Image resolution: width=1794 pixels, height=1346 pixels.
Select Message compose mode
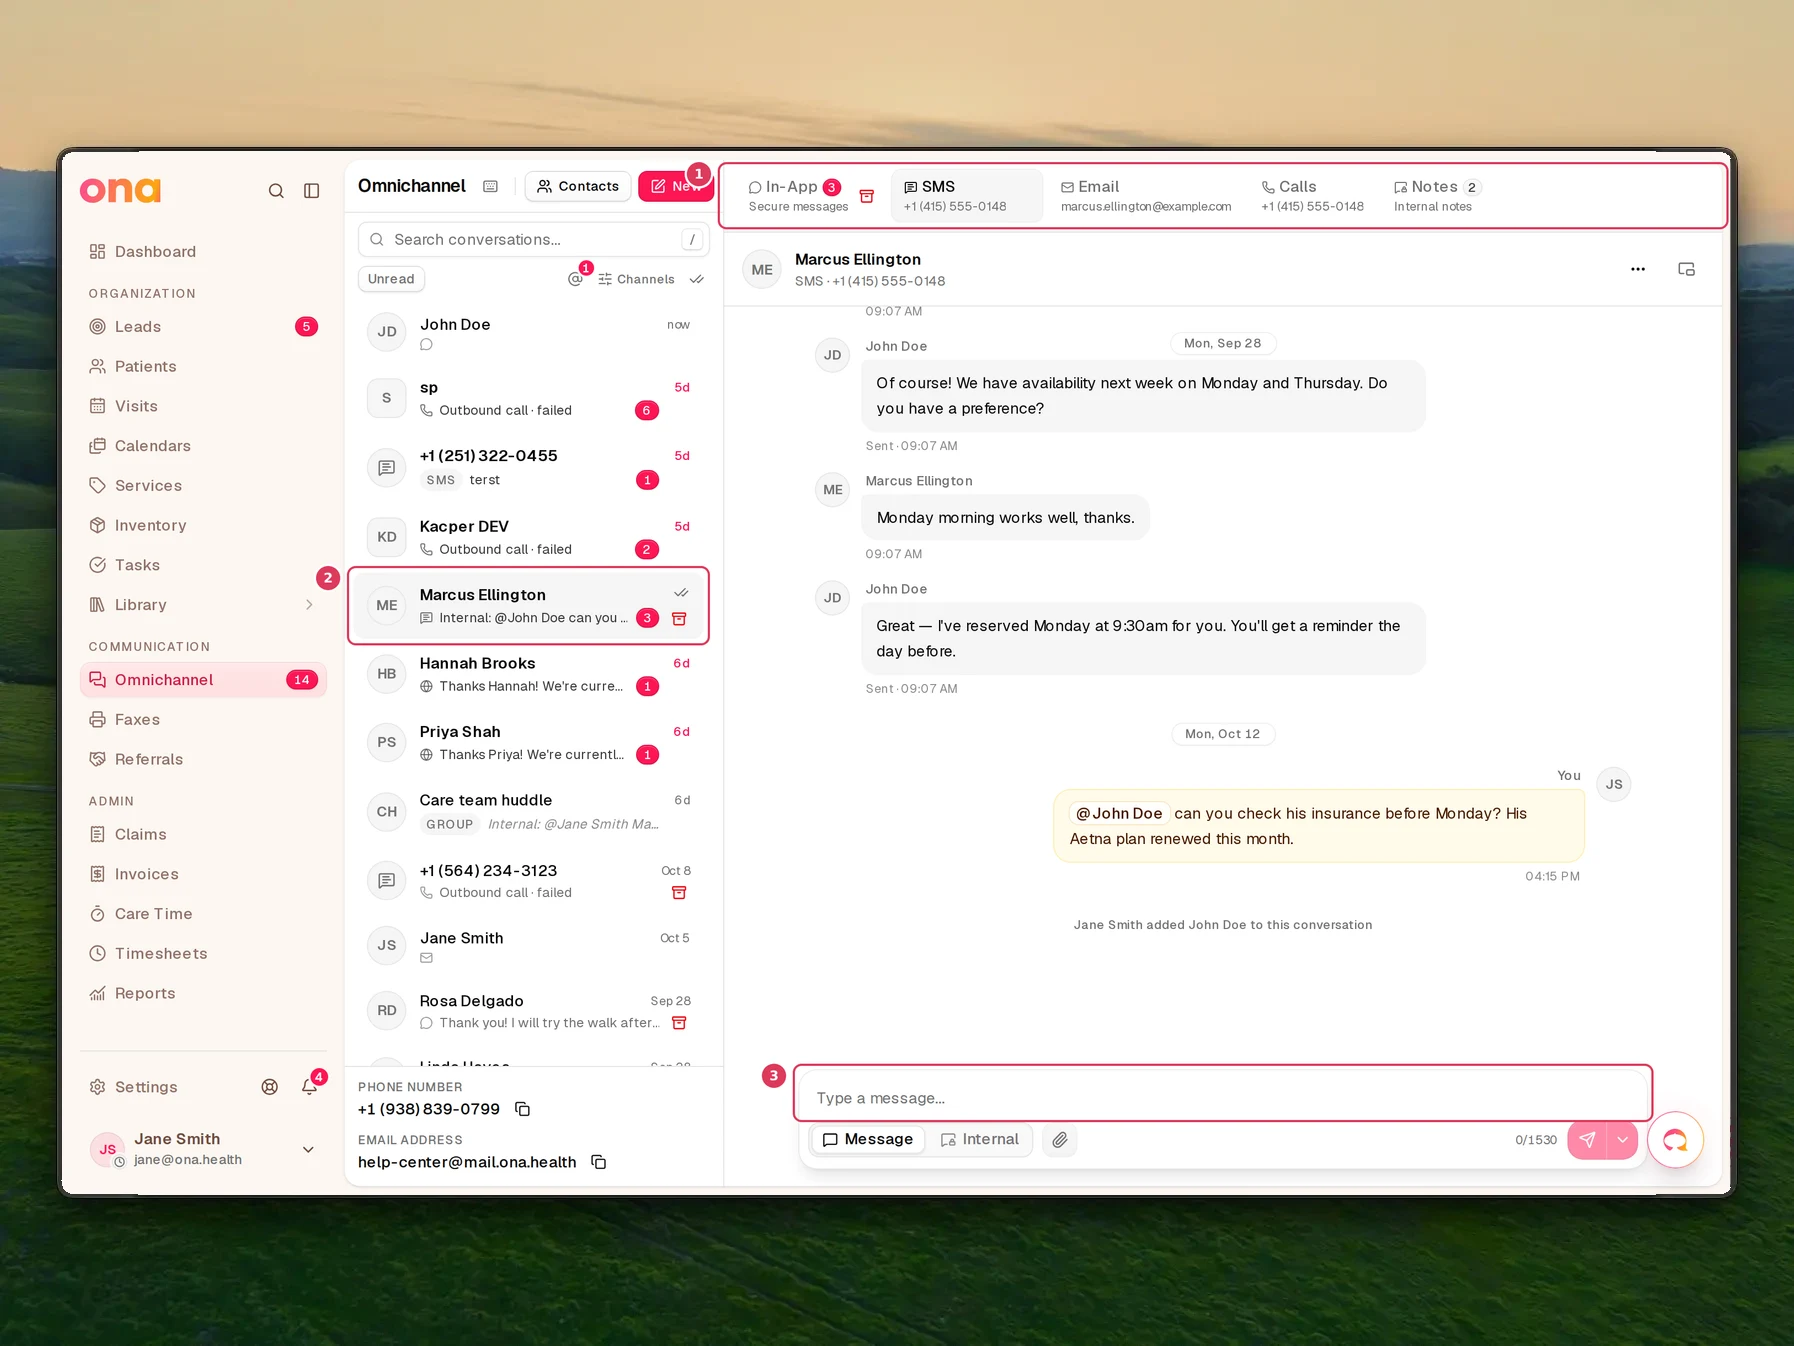click(x=868, y=1140)
